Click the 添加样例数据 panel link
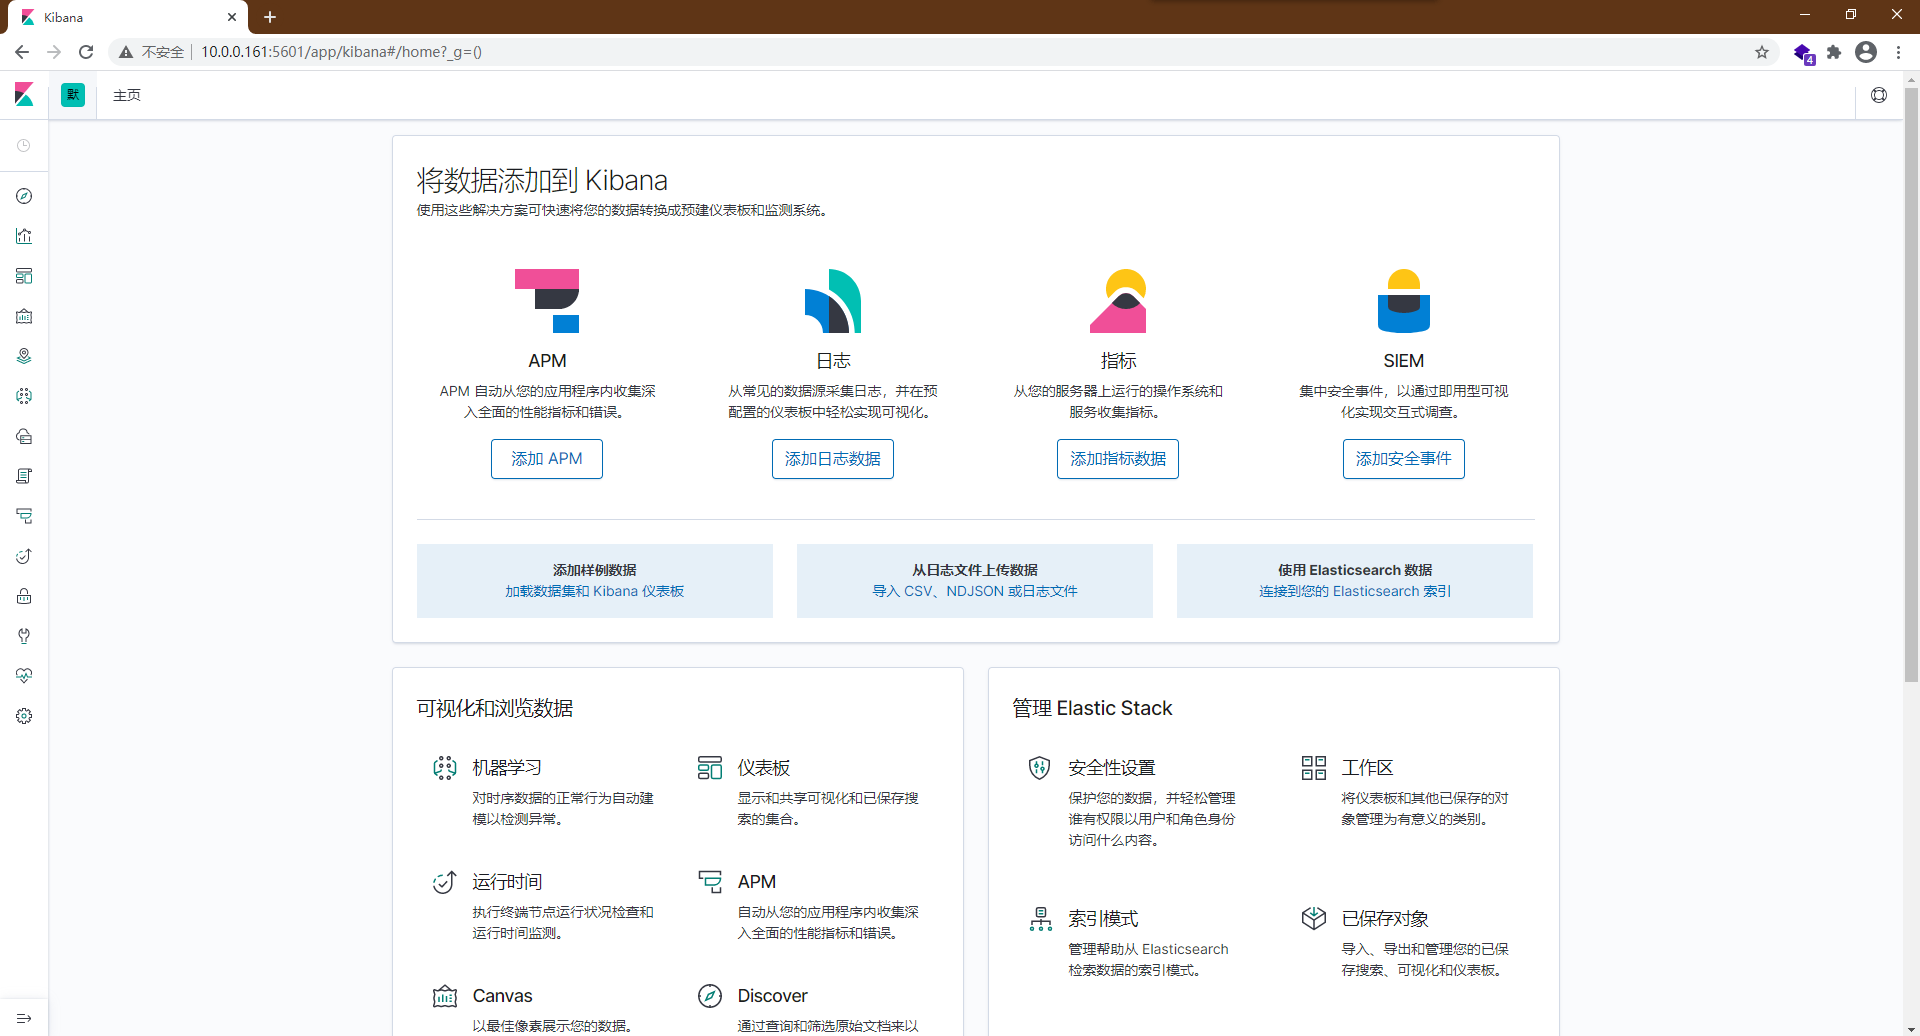The image size is (1920, 1036). click(x=594, y=580)
